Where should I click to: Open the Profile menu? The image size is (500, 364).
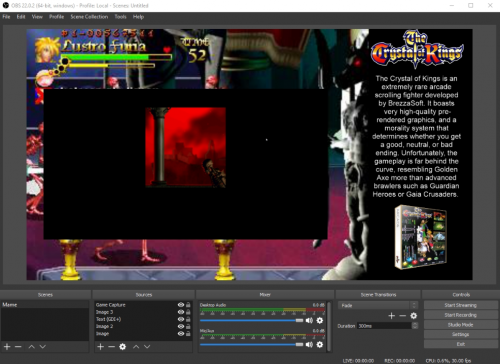pyautogui.click(x=56, y=17)
